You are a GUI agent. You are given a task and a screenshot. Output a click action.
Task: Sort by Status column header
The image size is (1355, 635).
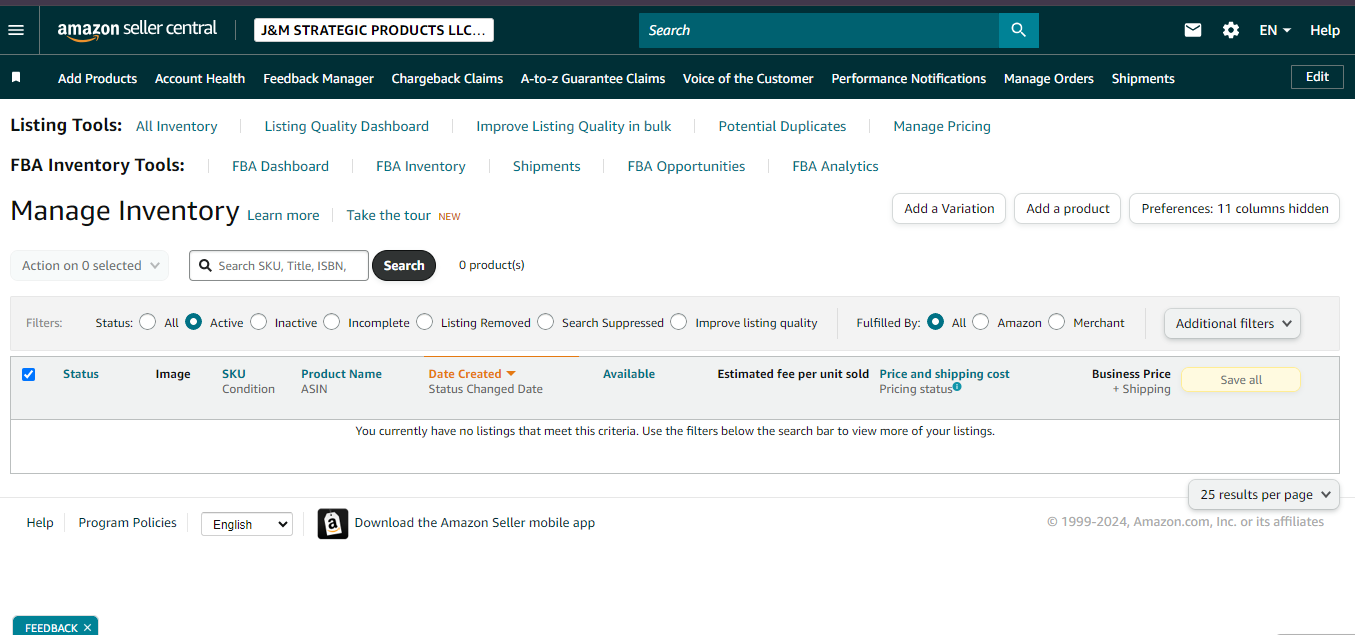pyautogui.click(x=81, y=374)
